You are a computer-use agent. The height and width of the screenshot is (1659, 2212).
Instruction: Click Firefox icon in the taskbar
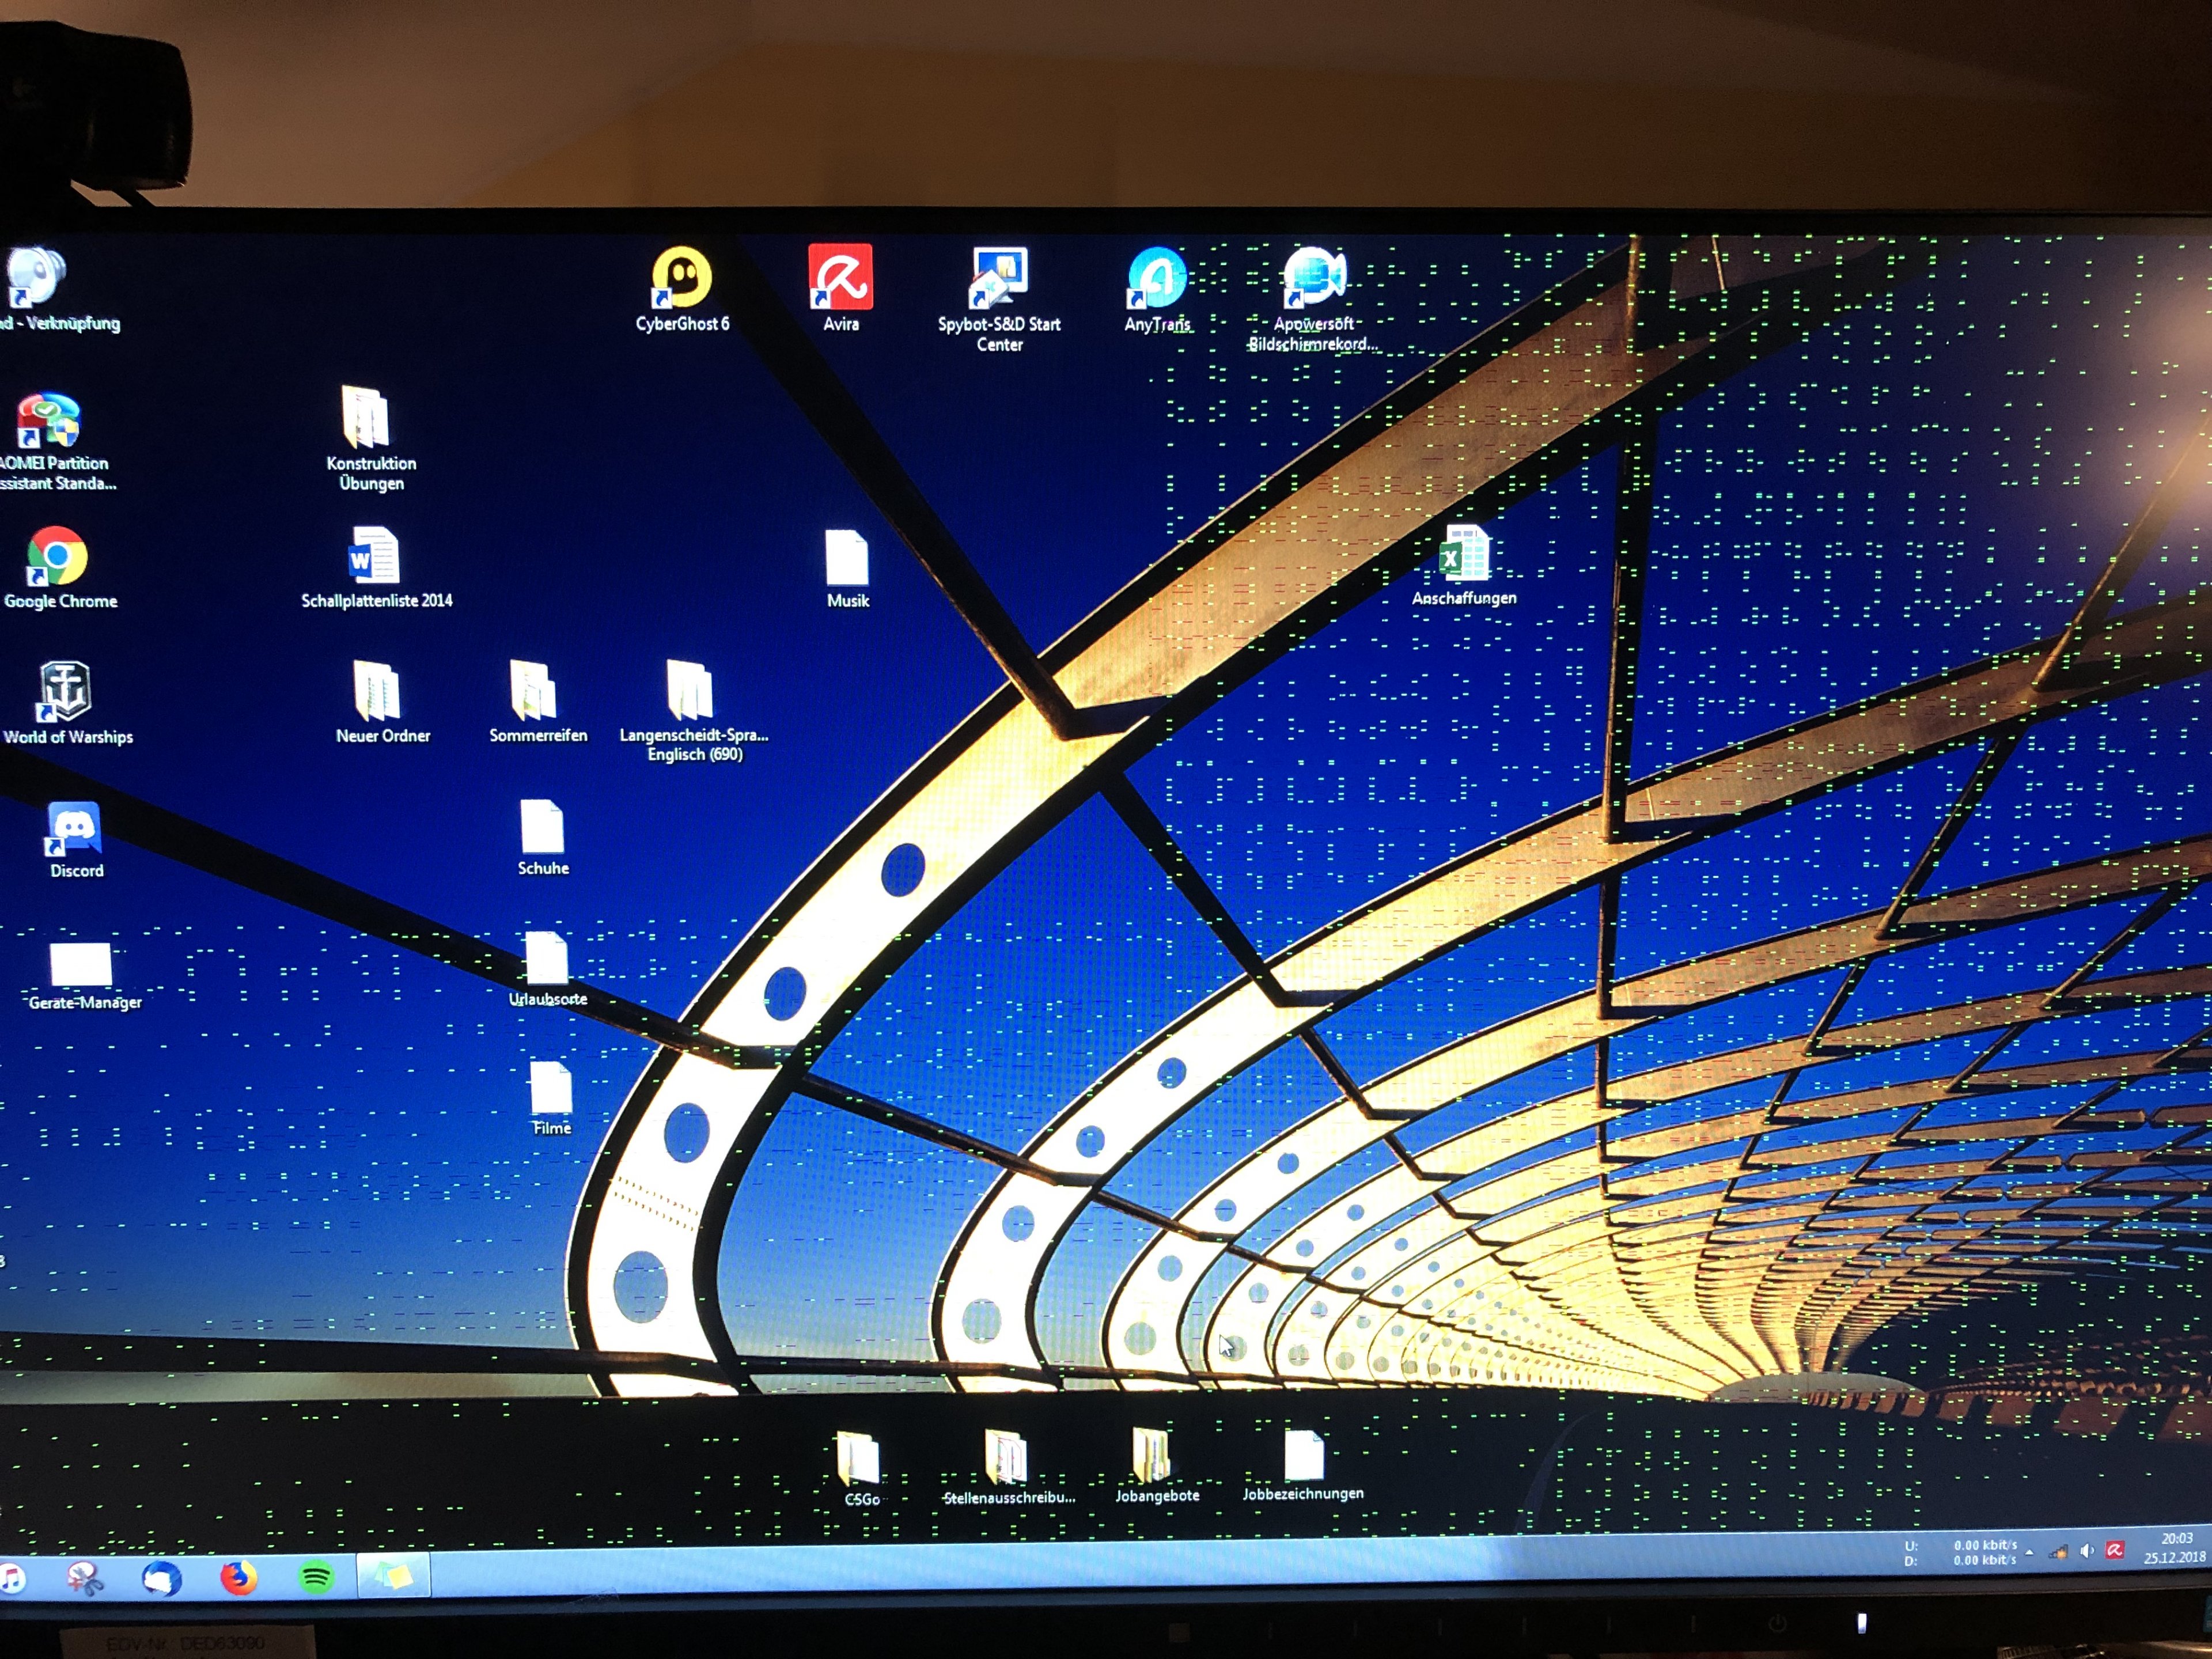[x=238, y=1578]
